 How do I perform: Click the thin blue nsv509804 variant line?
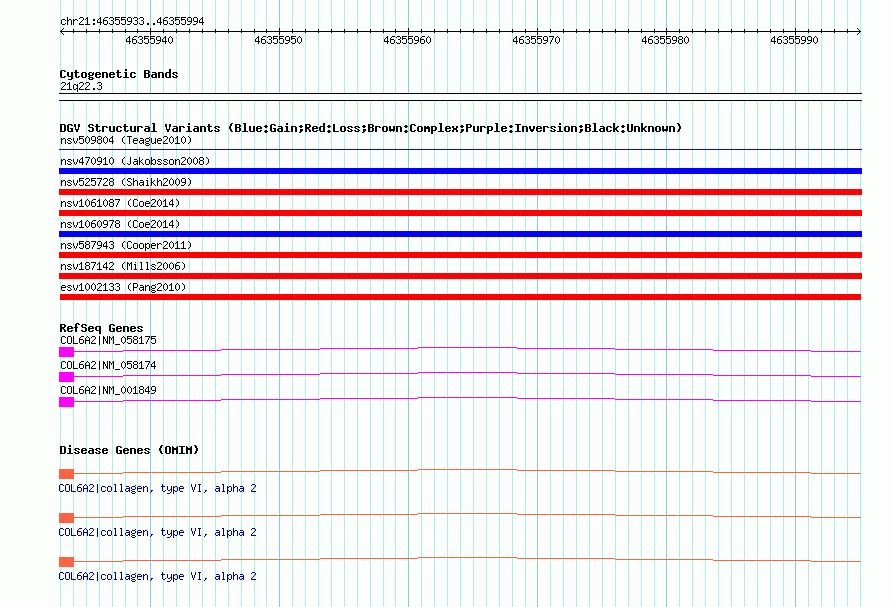point(460,149)
